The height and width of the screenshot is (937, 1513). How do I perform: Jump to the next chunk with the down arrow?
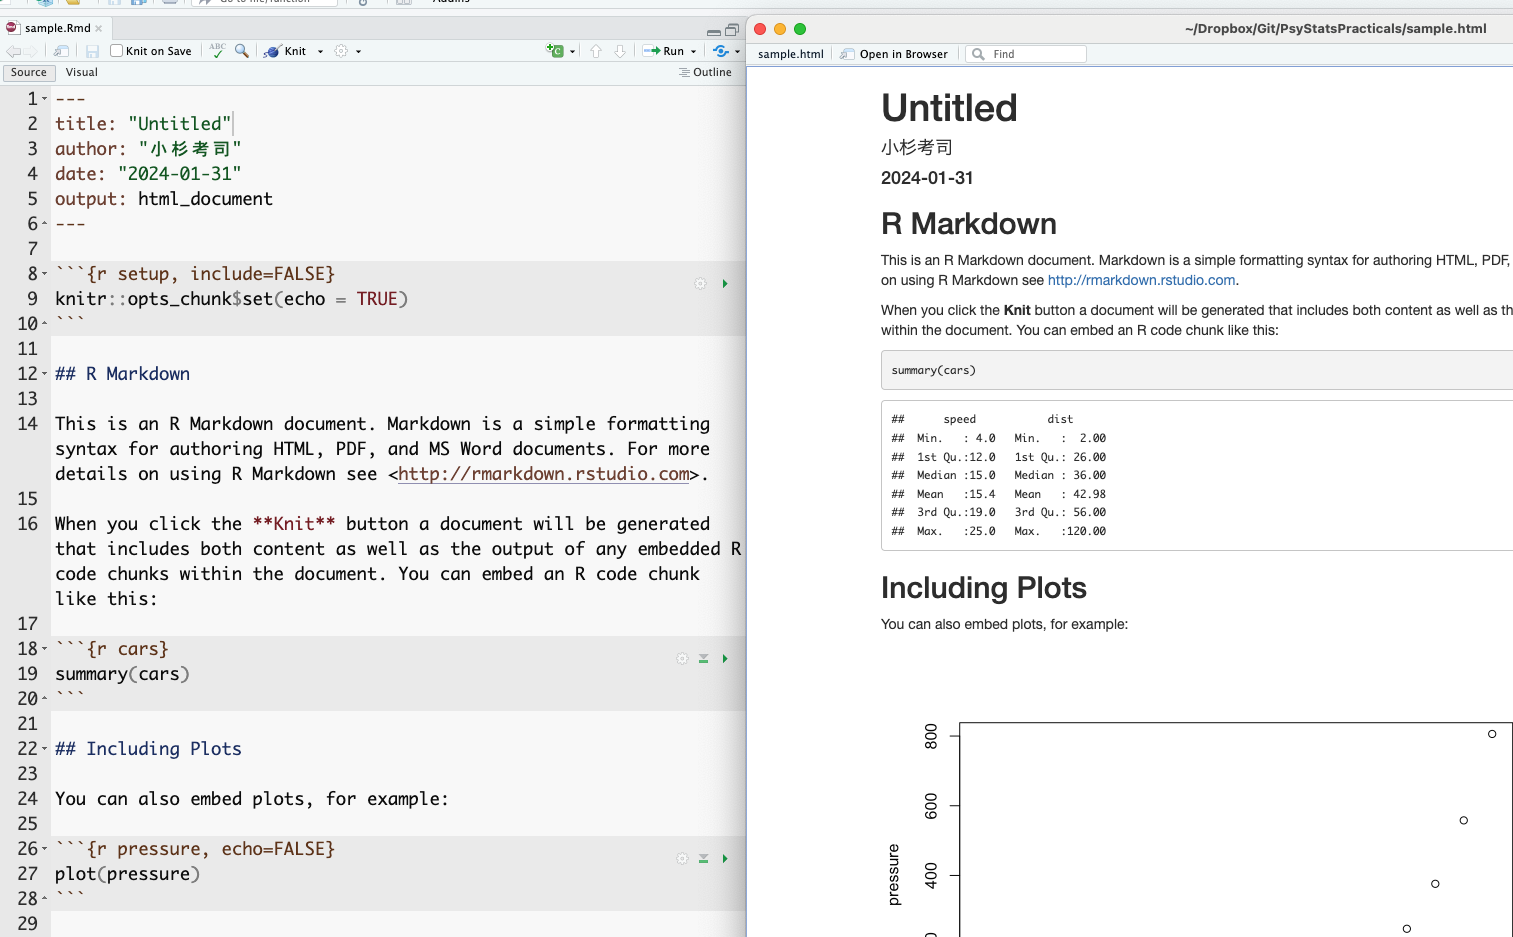click(x=620, y=51)
